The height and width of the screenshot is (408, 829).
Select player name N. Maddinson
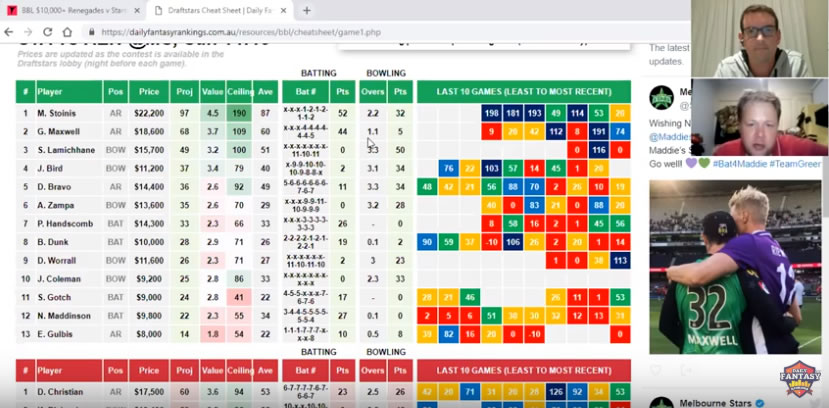[x=64, y=316]
